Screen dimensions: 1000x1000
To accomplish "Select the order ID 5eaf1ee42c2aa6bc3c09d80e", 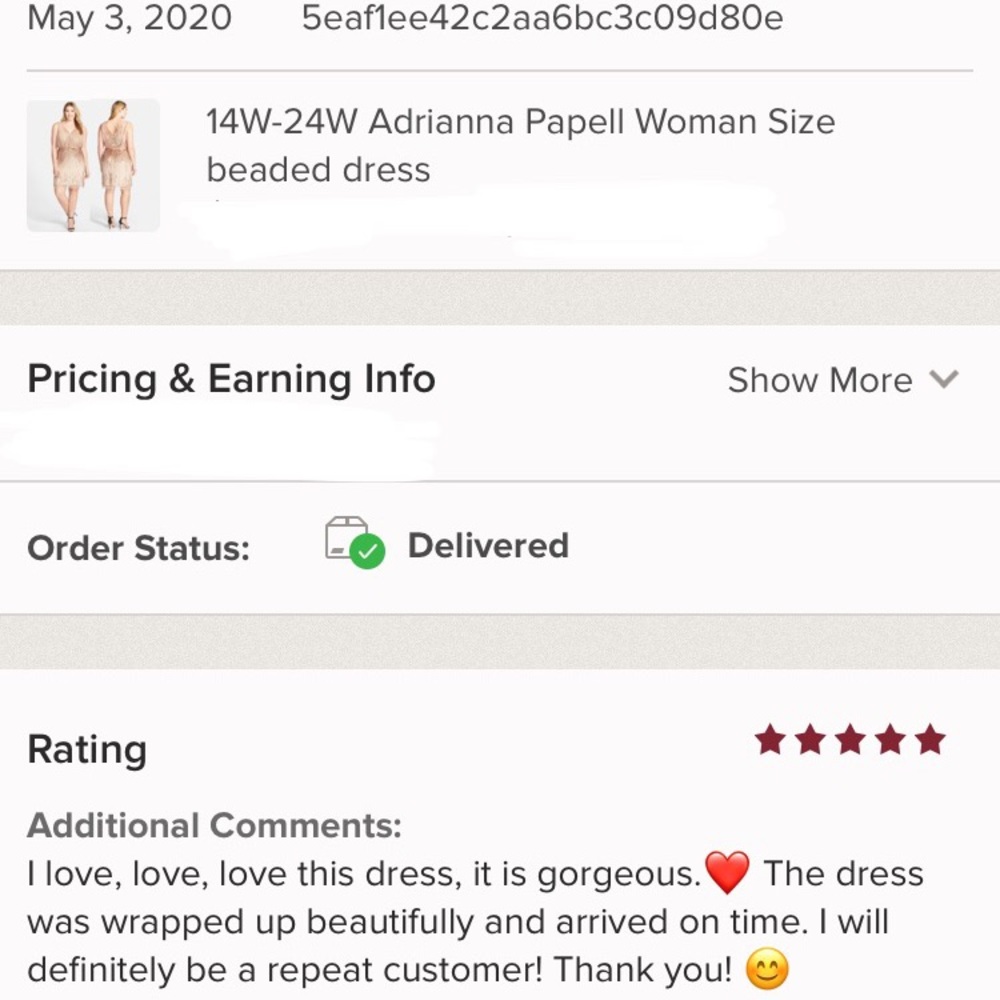I will (x=543, y=18).
